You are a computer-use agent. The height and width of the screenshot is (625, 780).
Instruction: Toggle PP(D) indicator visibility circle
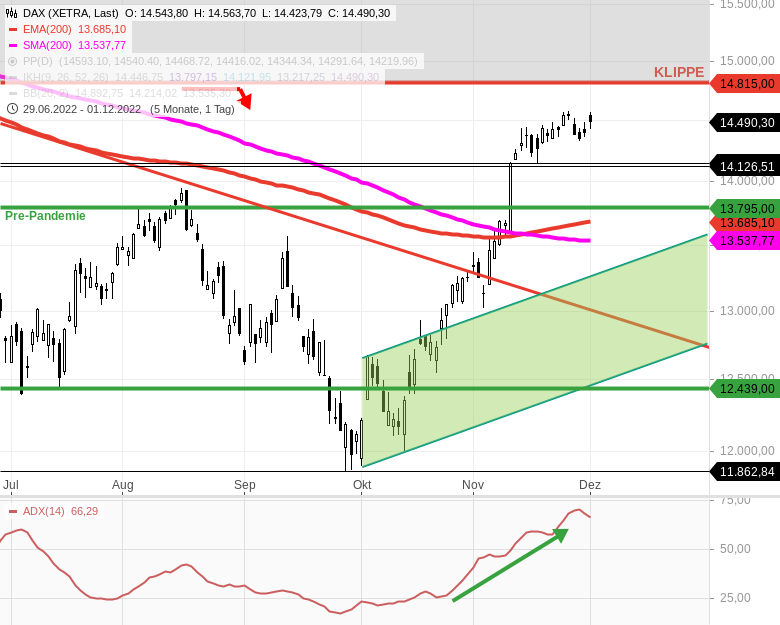13,61
